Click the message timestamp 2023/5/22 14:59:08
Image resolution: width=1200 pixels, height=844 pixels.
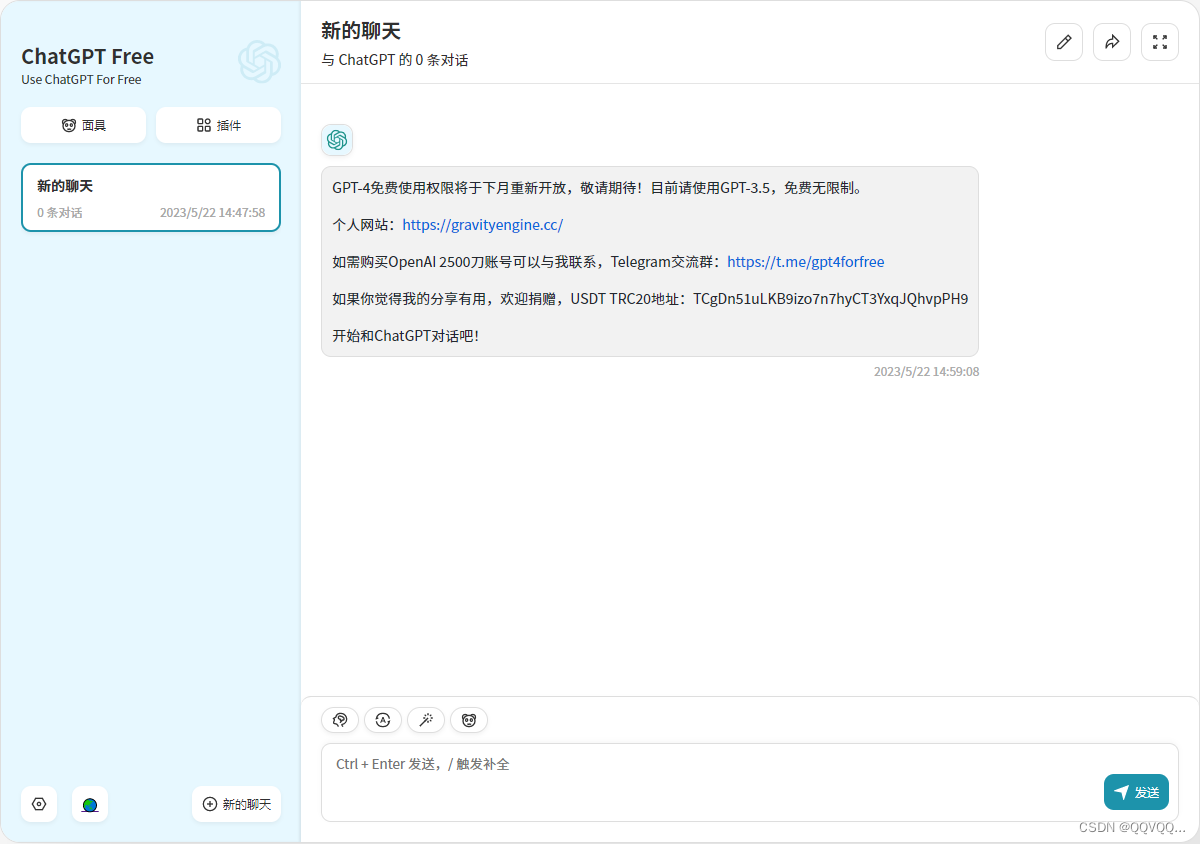pos(927,371)
